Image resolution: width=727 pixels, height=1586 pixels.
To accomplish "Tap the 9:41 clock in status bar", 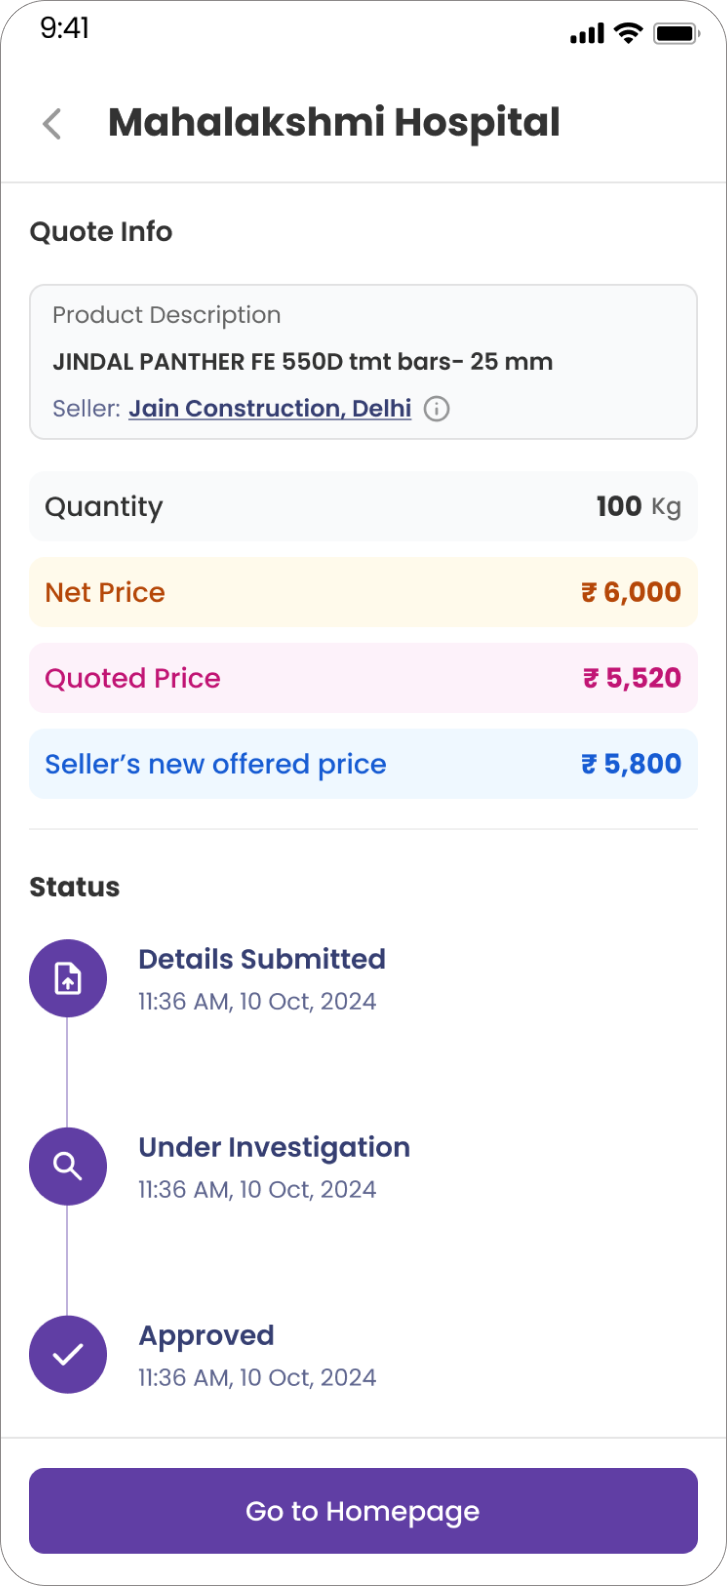I will tap(65, 28).
